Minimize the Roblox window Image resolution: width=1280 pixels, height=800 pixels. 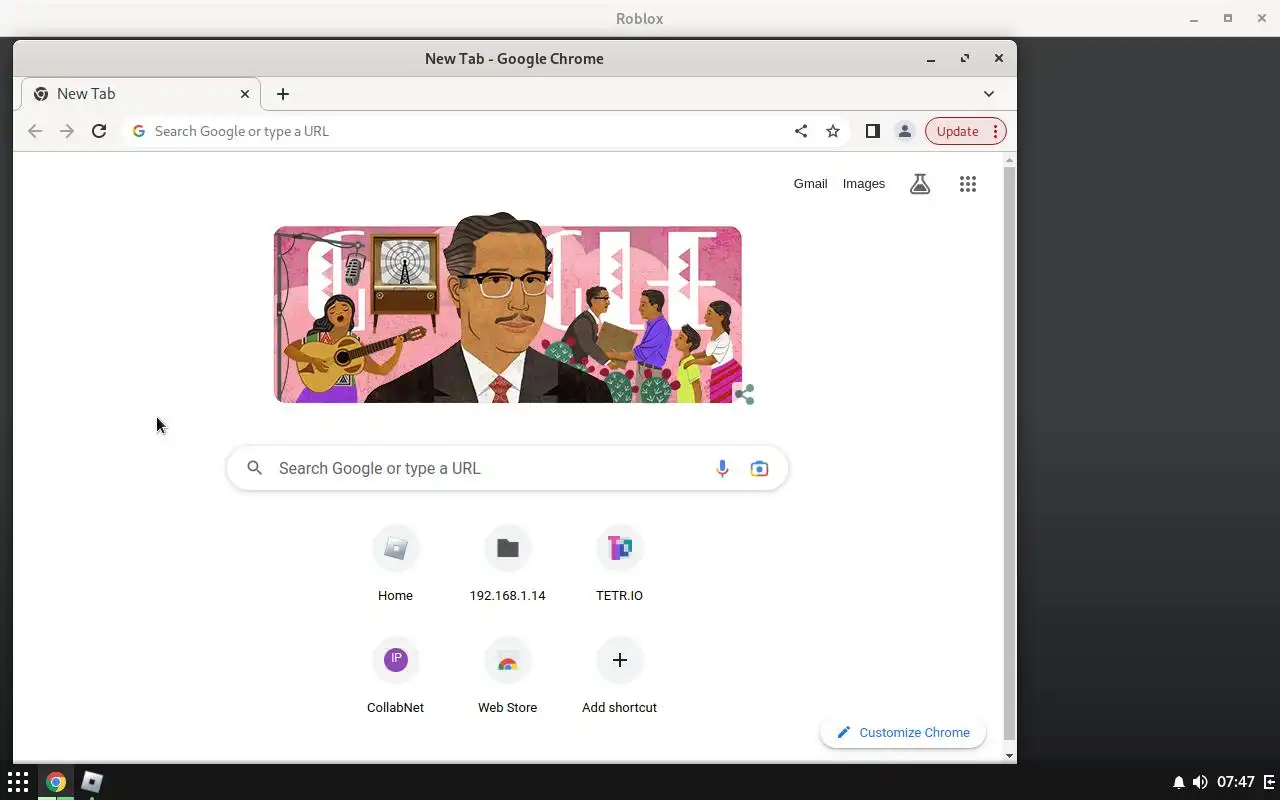(x=1194, y=18)
